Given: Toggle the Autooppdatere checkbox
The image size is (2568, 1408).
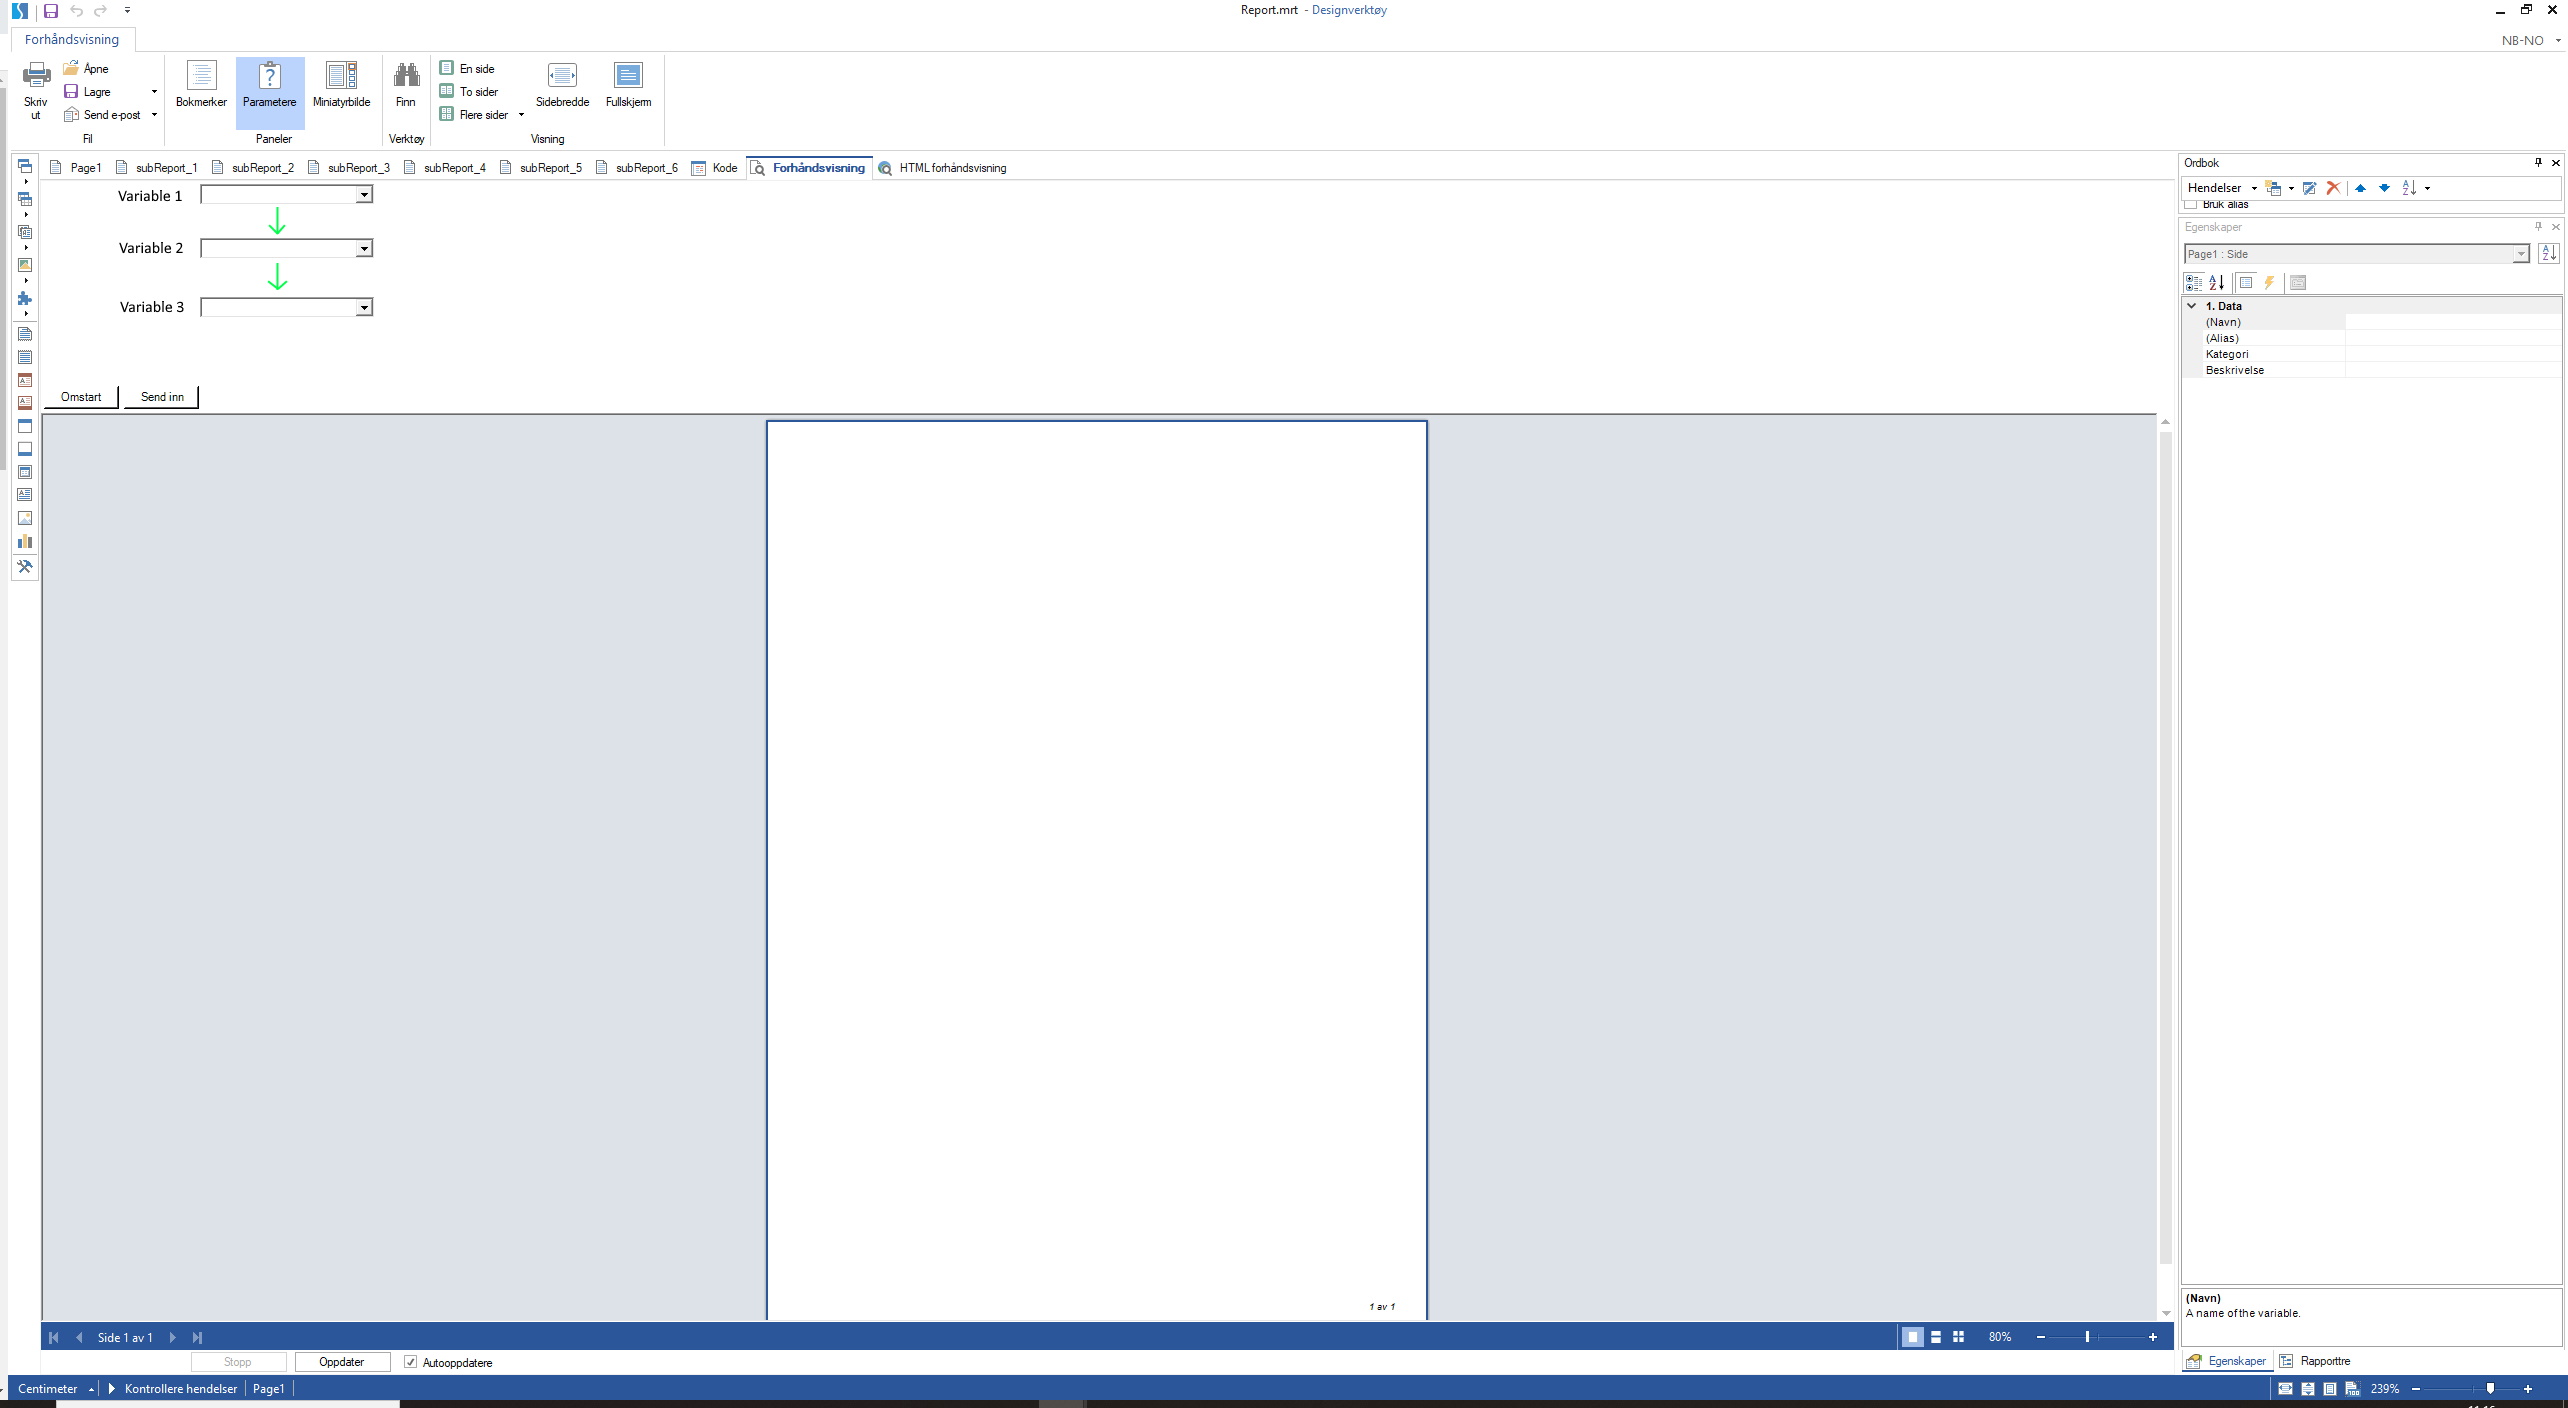Looking at the screenshot, I should 410,1362.
